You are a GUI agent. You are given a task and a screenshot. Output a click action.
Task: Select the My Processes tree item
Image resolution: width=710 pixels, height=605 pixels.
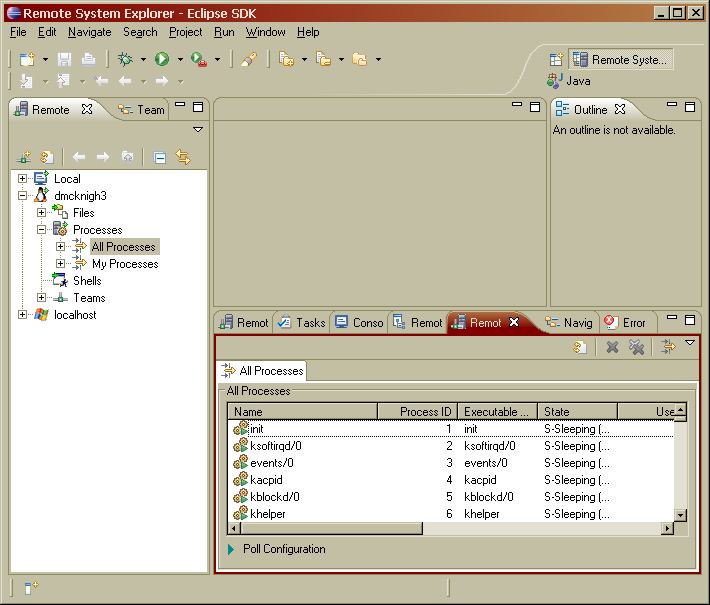(125, 264)
